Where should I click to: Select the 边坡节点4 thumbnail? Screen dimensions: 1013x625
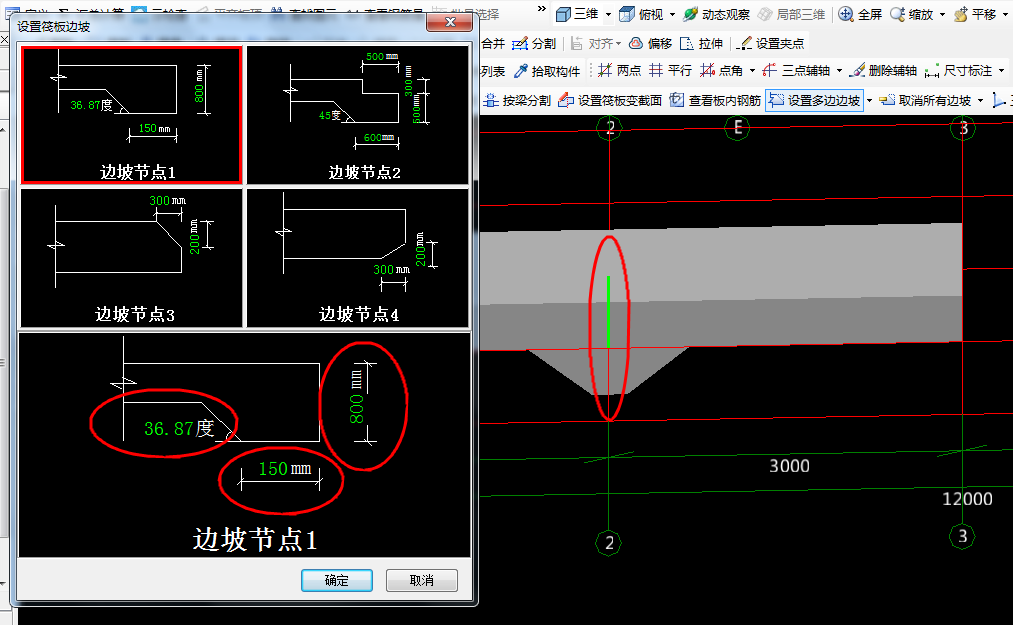click(x=358, y=258)
